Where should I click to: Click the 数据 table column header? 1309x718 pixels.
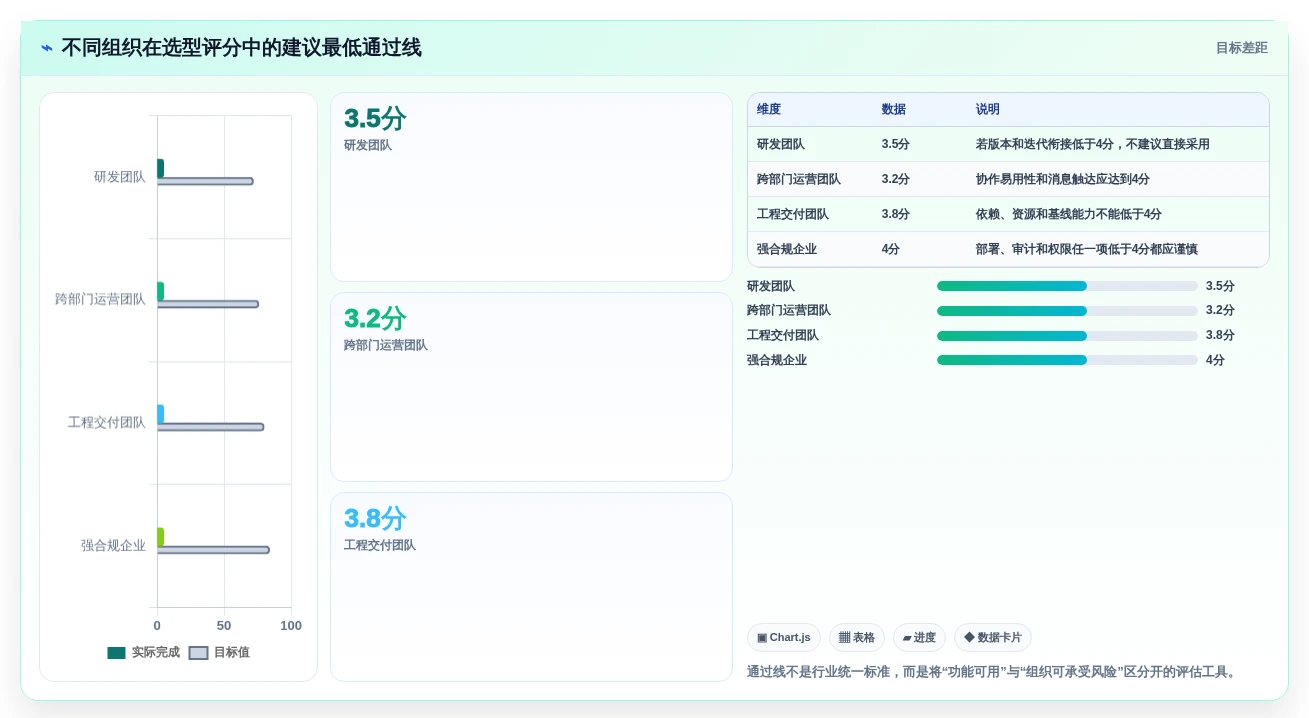pyautogui.click(x=893, y=109)
